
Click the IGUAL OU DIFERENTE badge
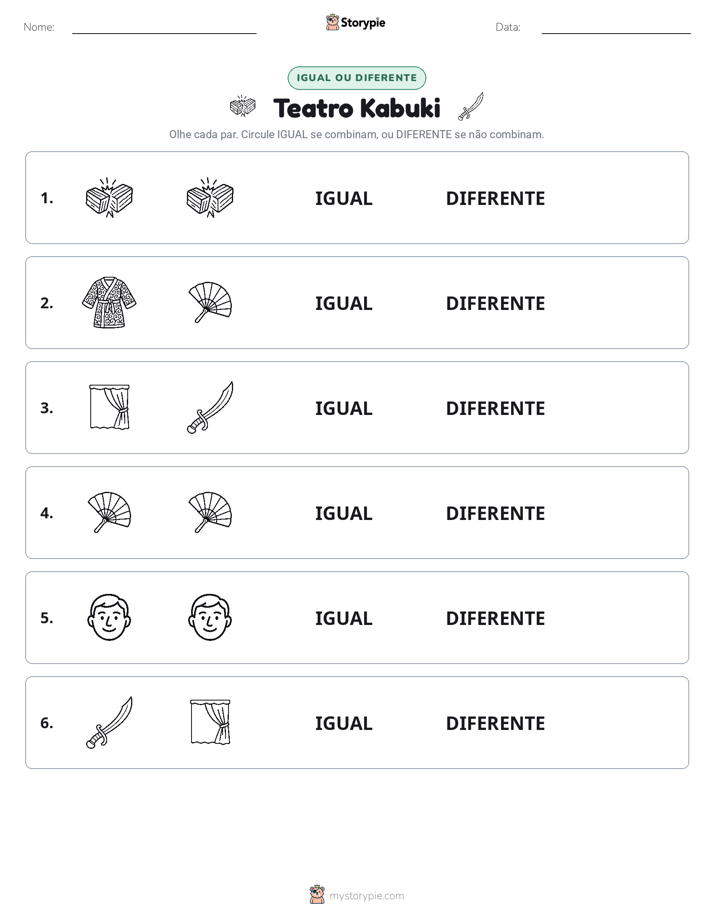click(x=356, y=78)
